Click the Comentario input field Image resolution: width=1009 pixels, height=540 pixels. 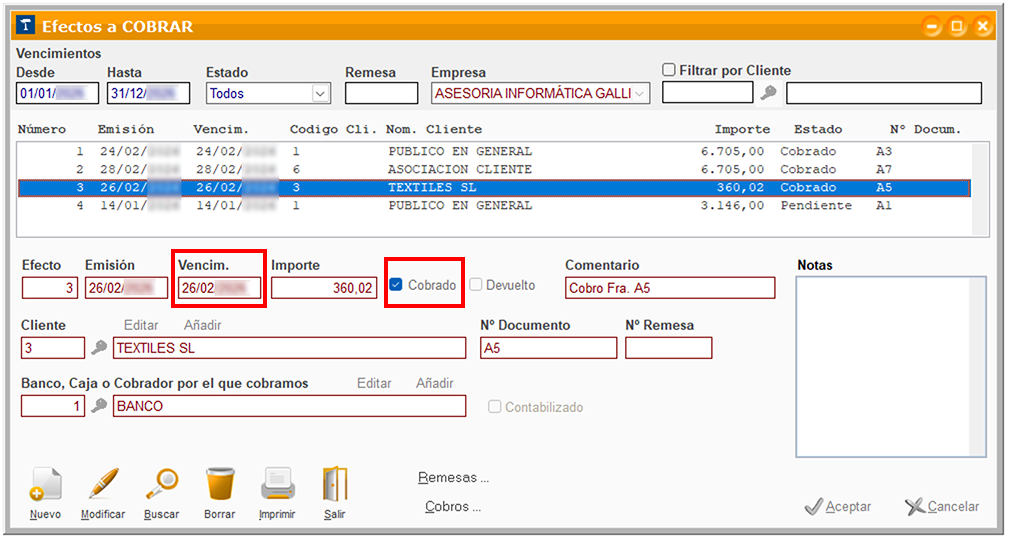pyautogui.click(x=669, y=288)
